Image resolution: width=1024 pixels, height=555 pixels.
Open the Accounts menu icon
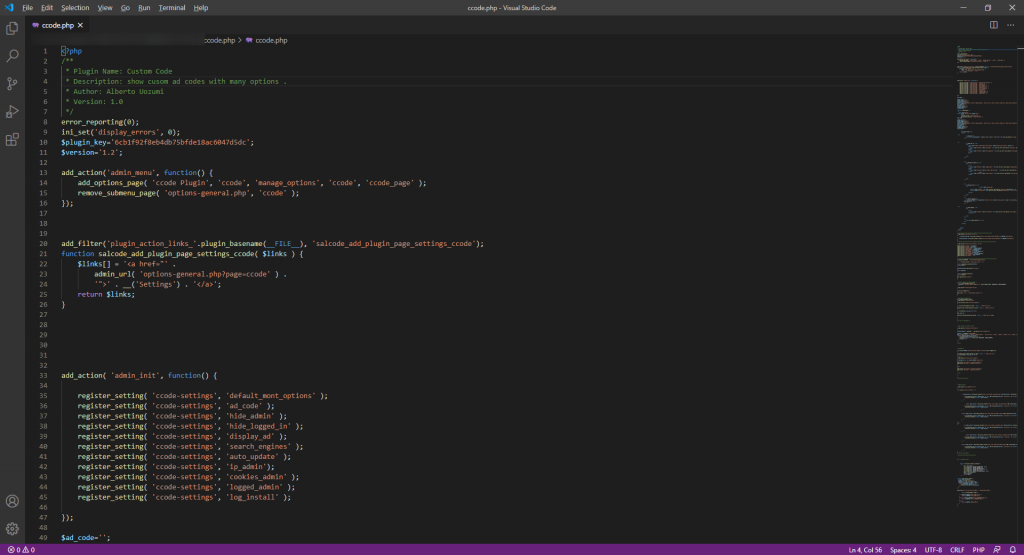[x=12, y=501]
